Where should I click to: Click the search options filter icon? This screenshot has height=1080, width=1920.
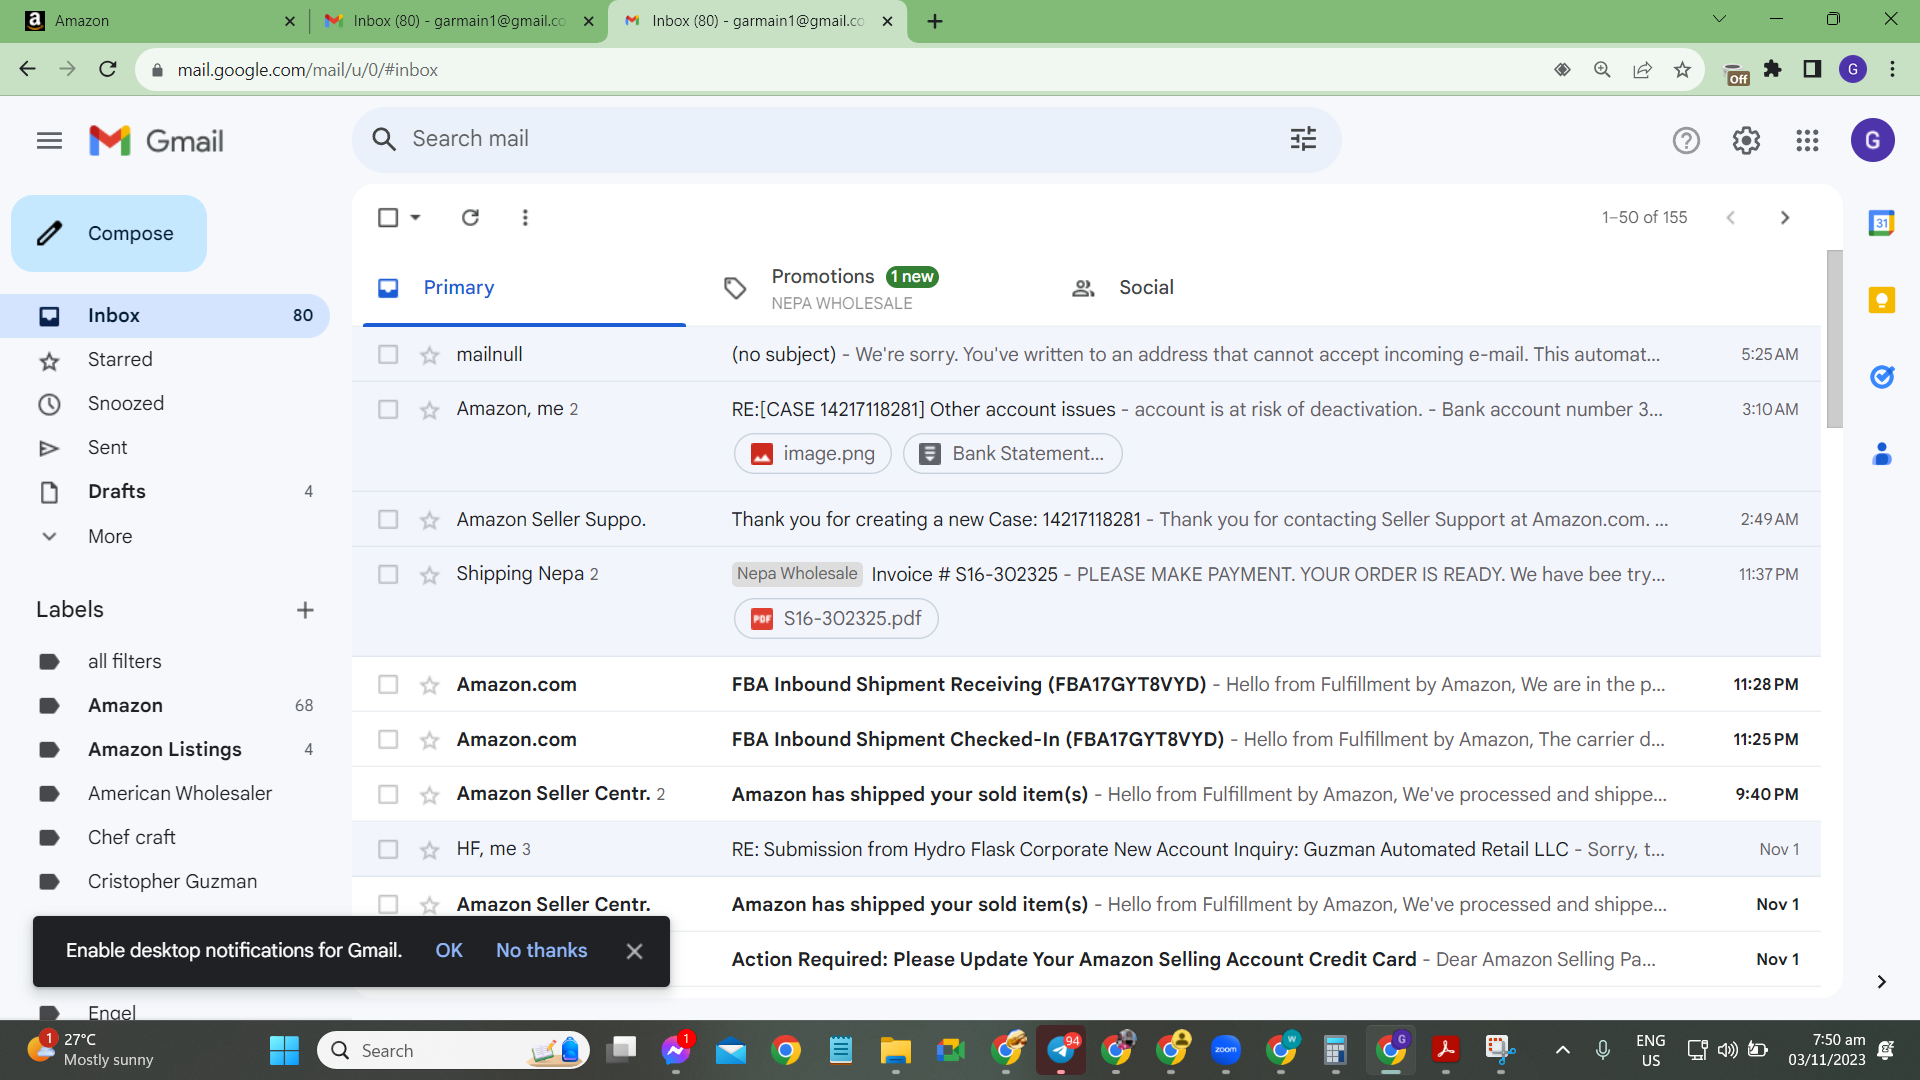click(1303, 139)
